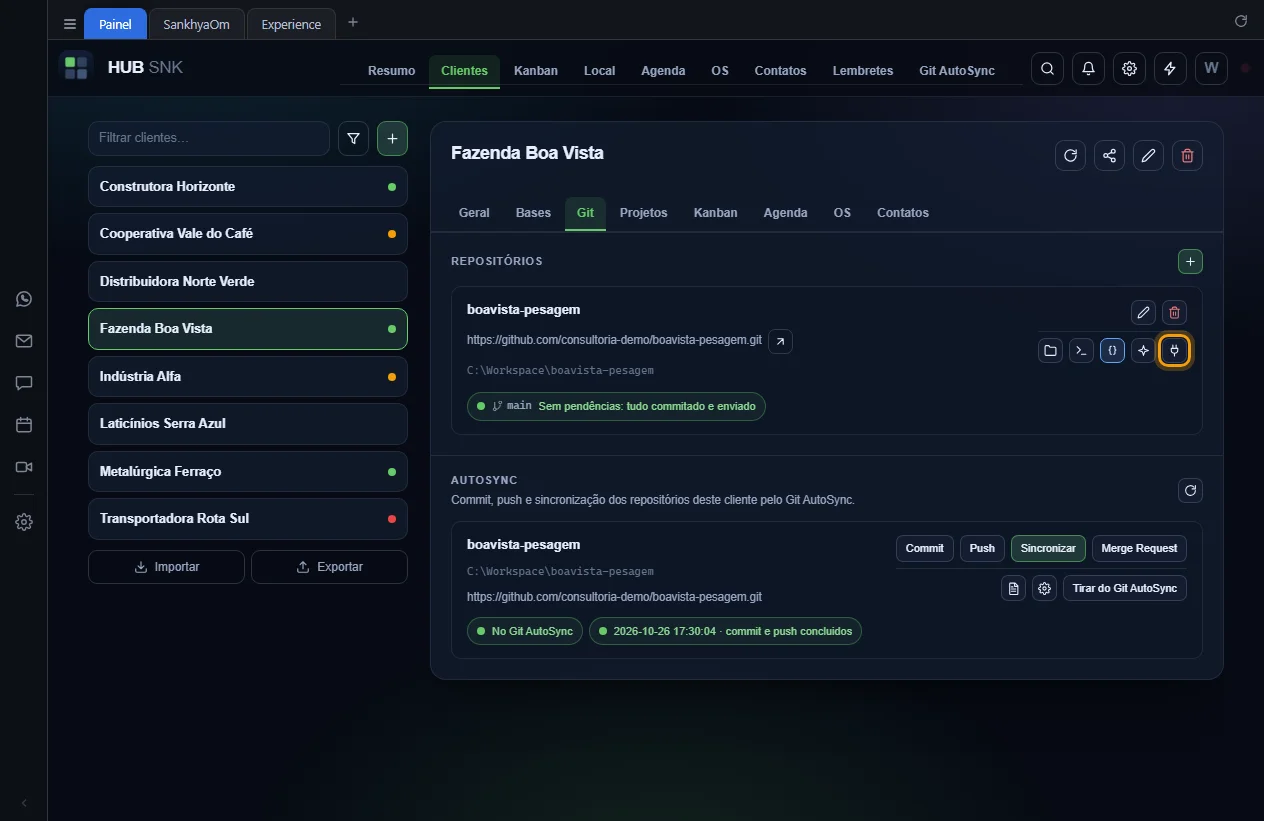Click the Commit button
The image size is (1264, 821).
click(925, 548)
